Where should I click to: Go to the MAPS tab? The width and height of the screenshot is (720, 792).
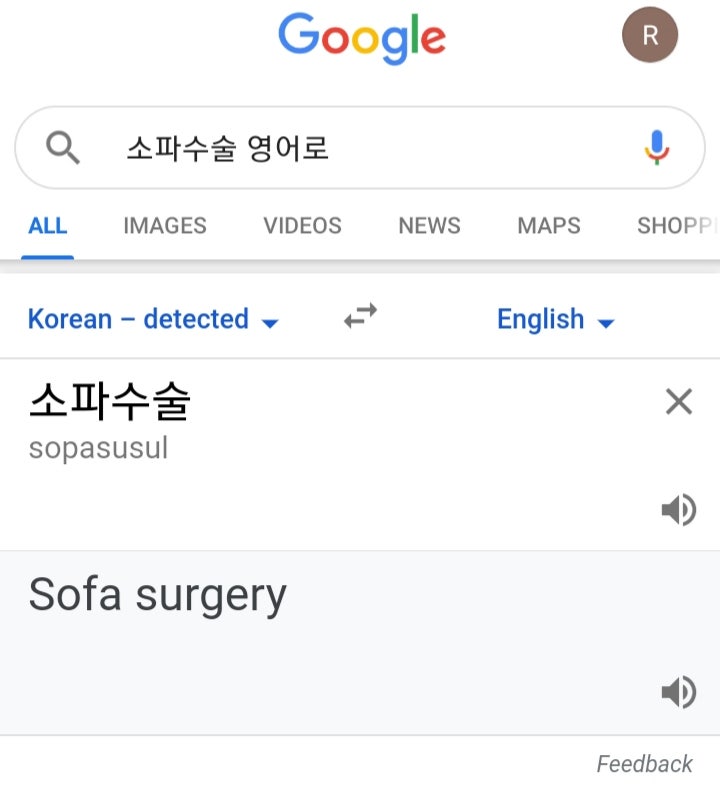[549, 226]
